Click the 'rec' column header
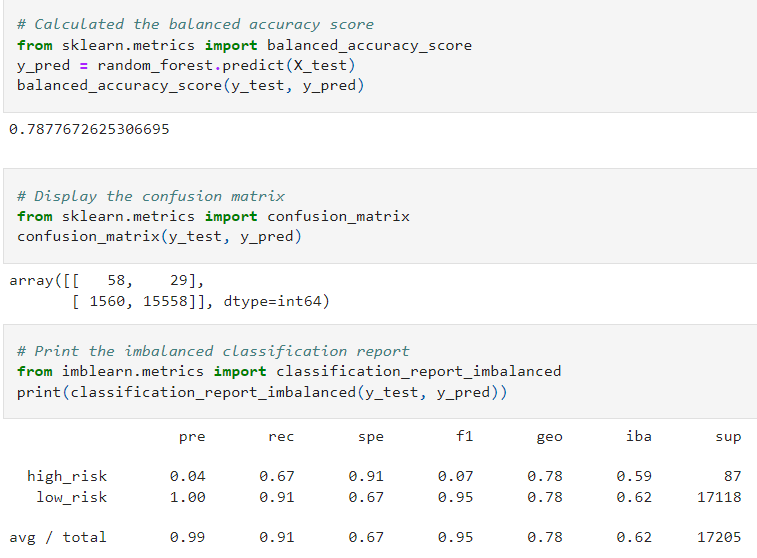The width and height of the screenshot is (757, 558). tap(281, 437)
